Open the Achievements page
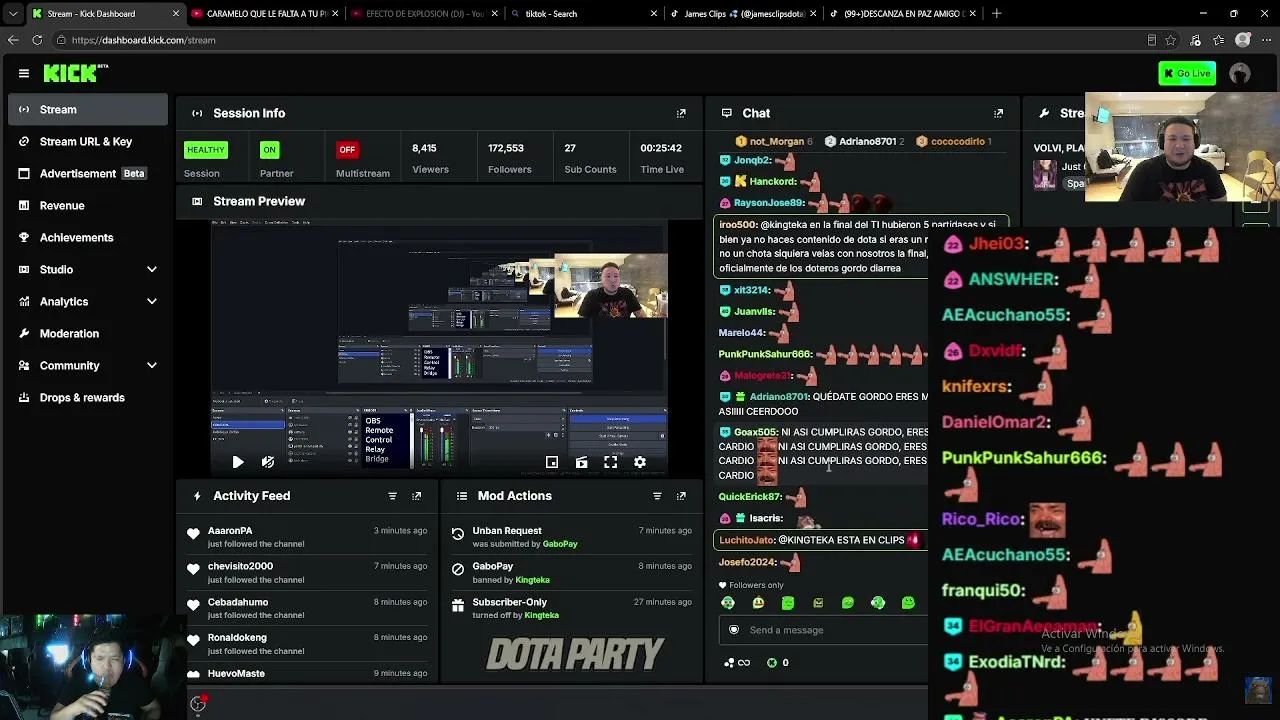The height and width of the screenshot is (720, 1280). pyautogui.click(x=88, y=238)
